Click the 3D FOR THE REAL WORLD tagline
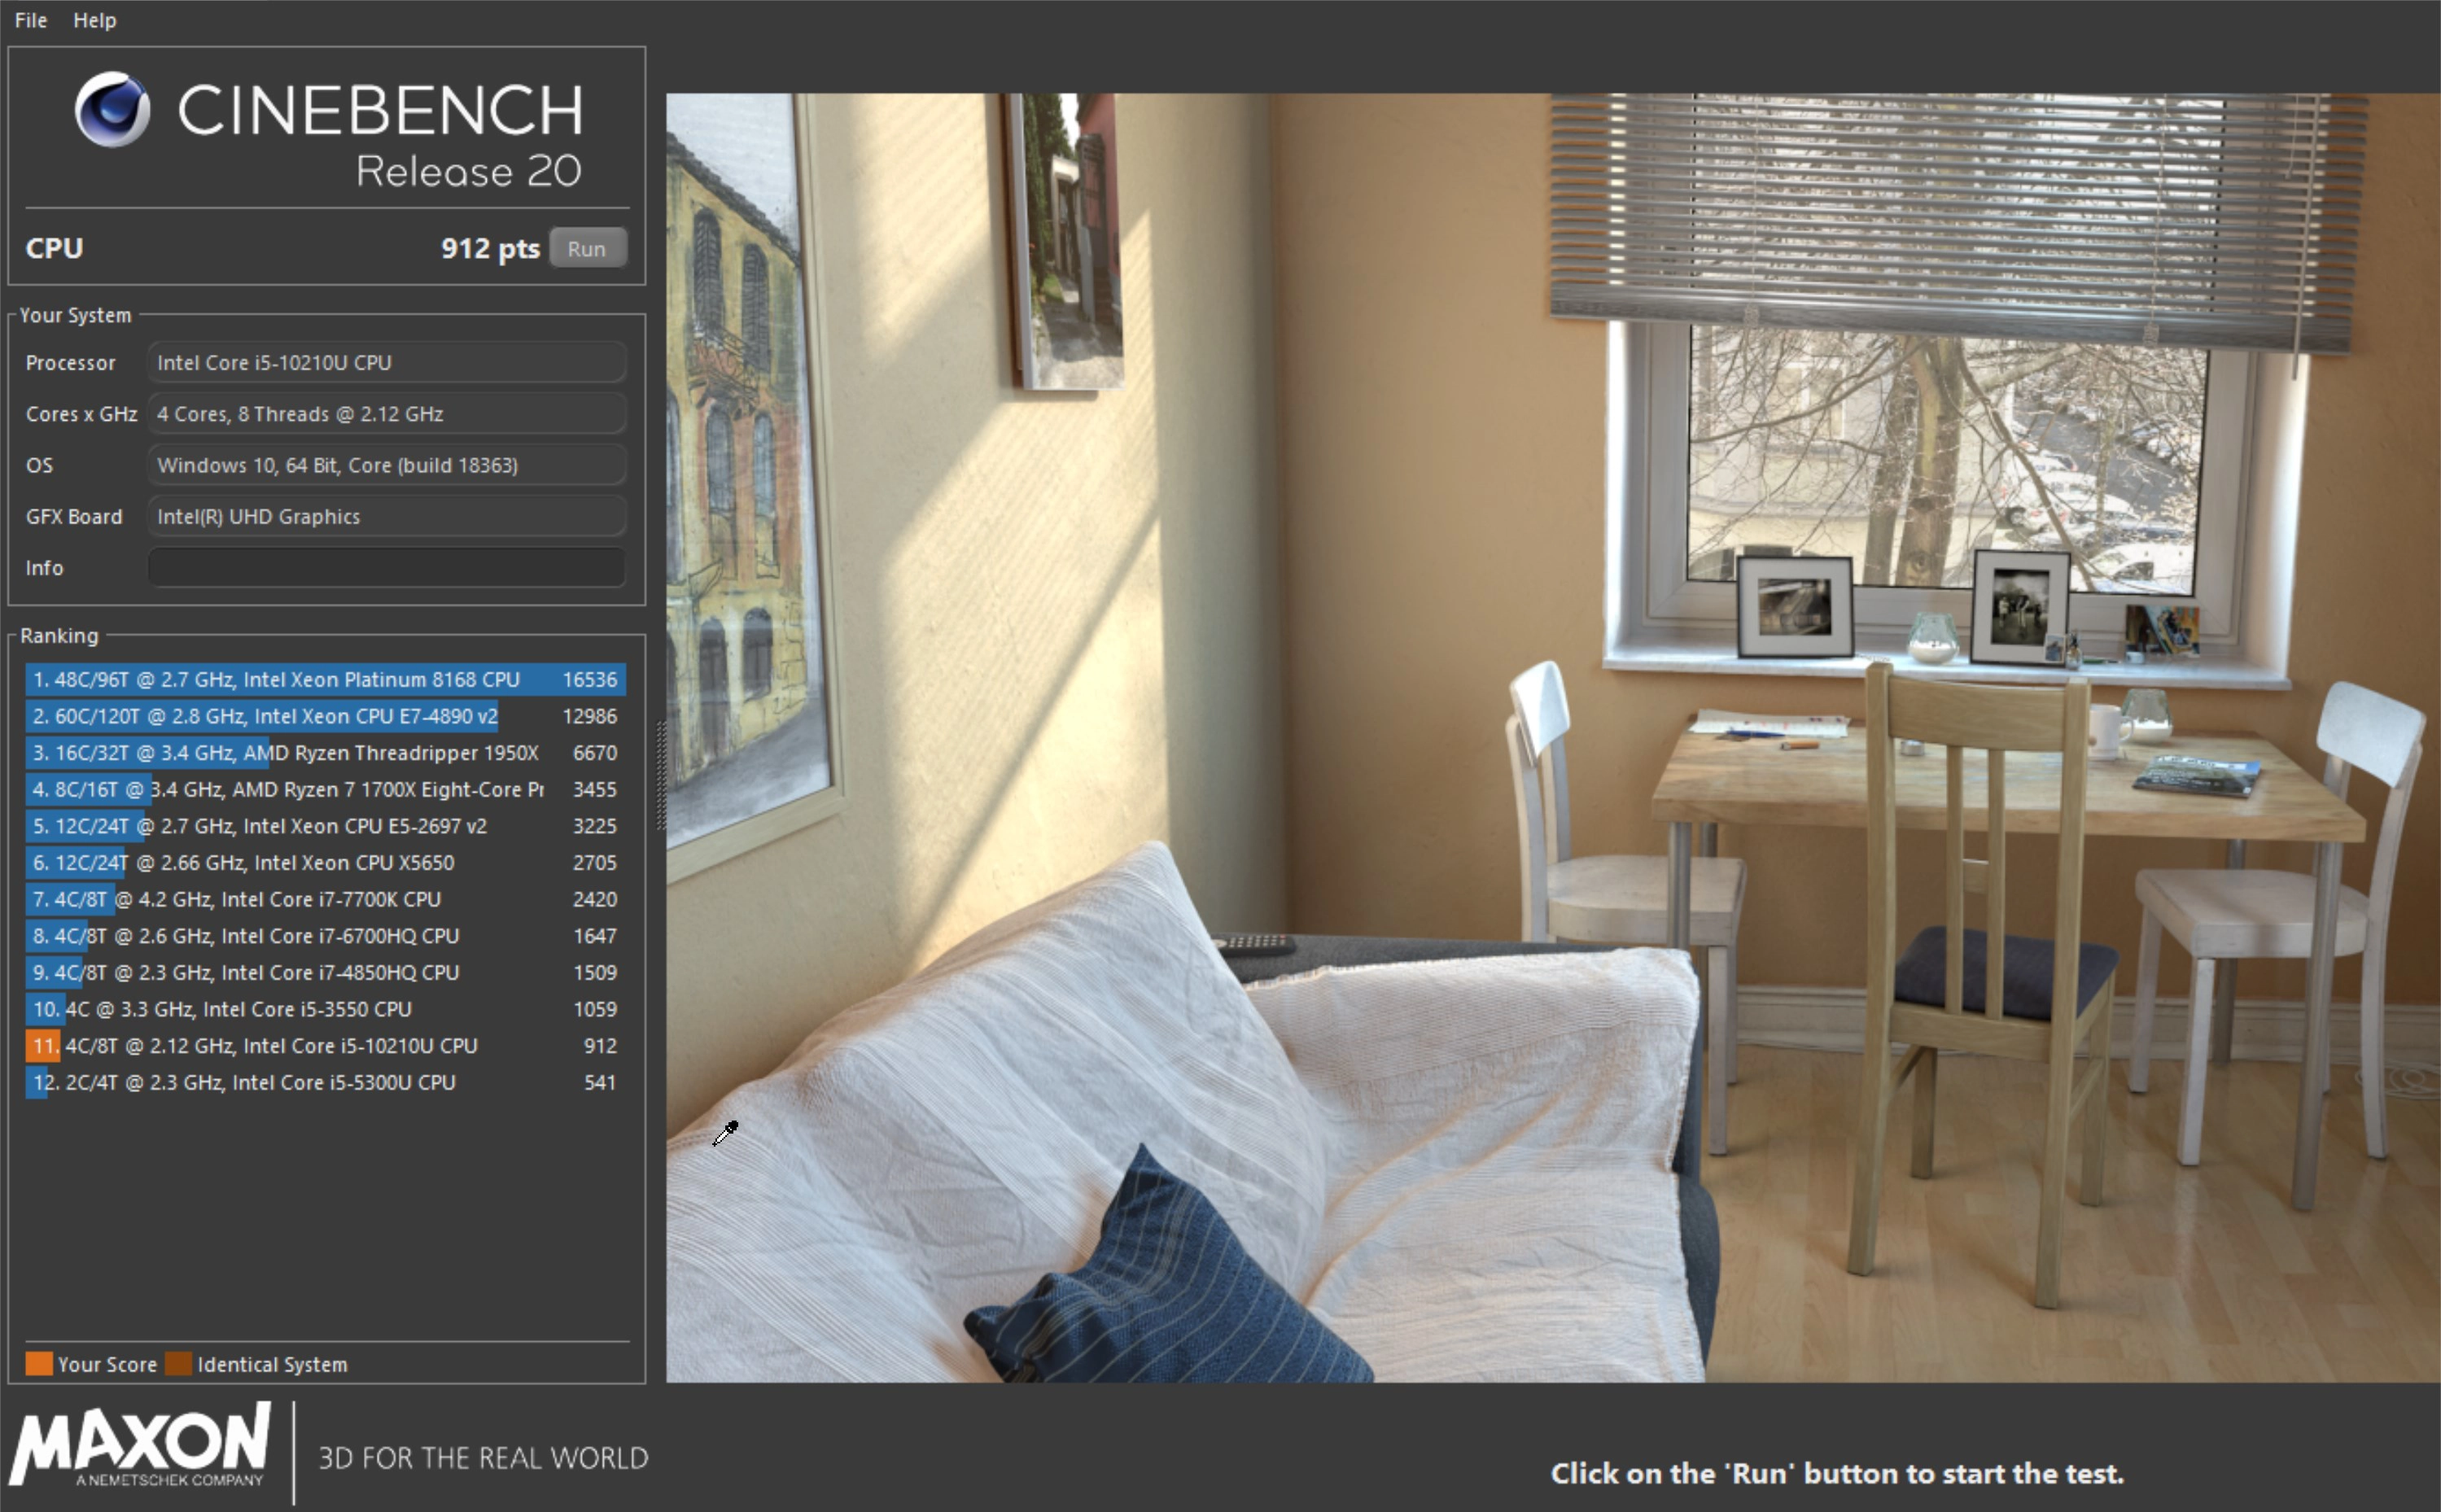2441x1512 pixels. coord(483,1458)
